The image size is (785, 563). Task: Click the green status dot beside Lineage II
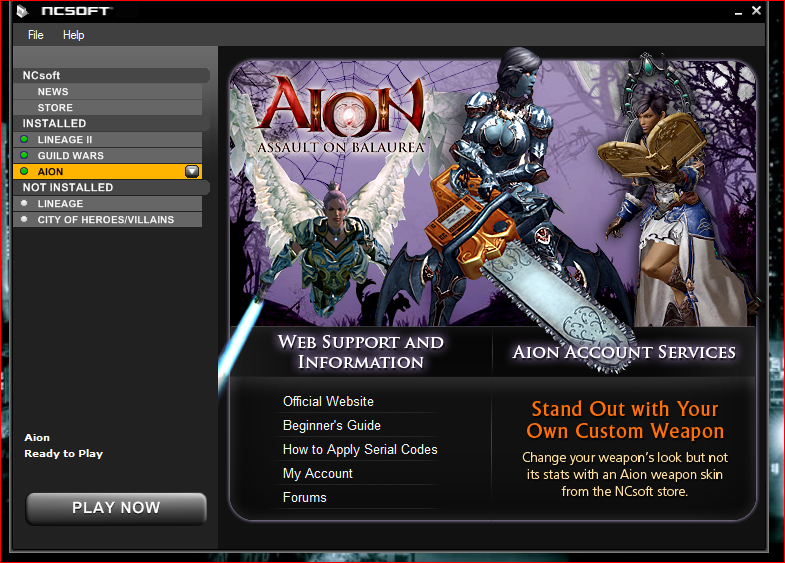click(x=24, y=140)
